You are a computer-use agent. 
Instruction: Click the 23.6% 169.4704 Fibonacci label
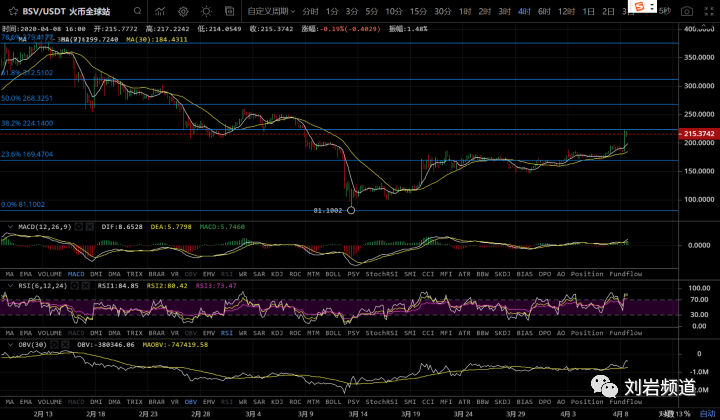click(x=27, y=154)
